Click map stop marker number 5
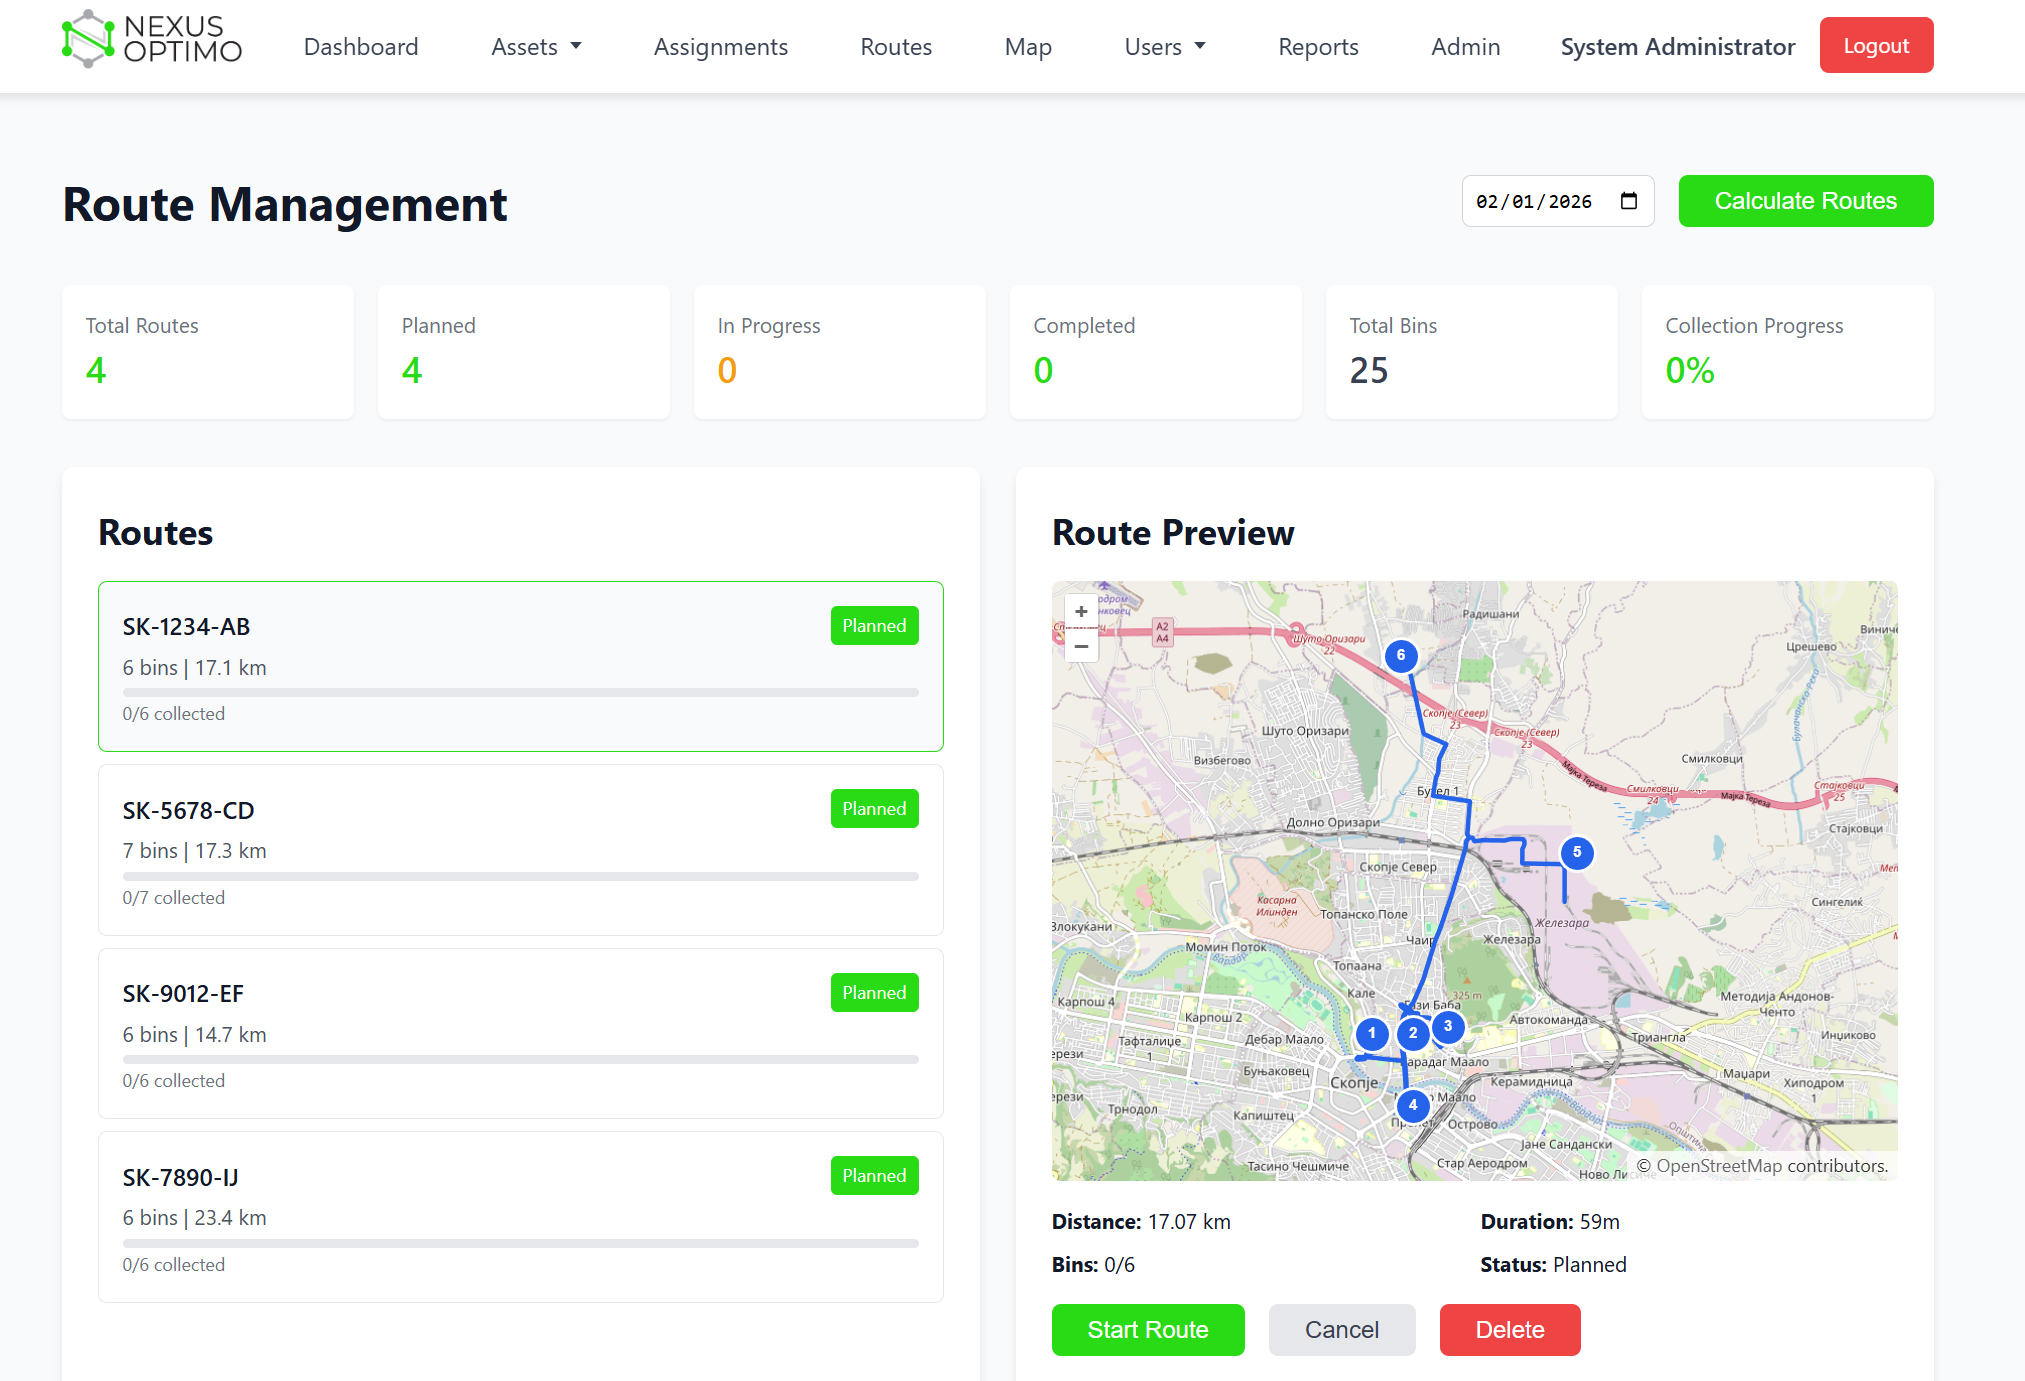 click(x=1577, y=853)
